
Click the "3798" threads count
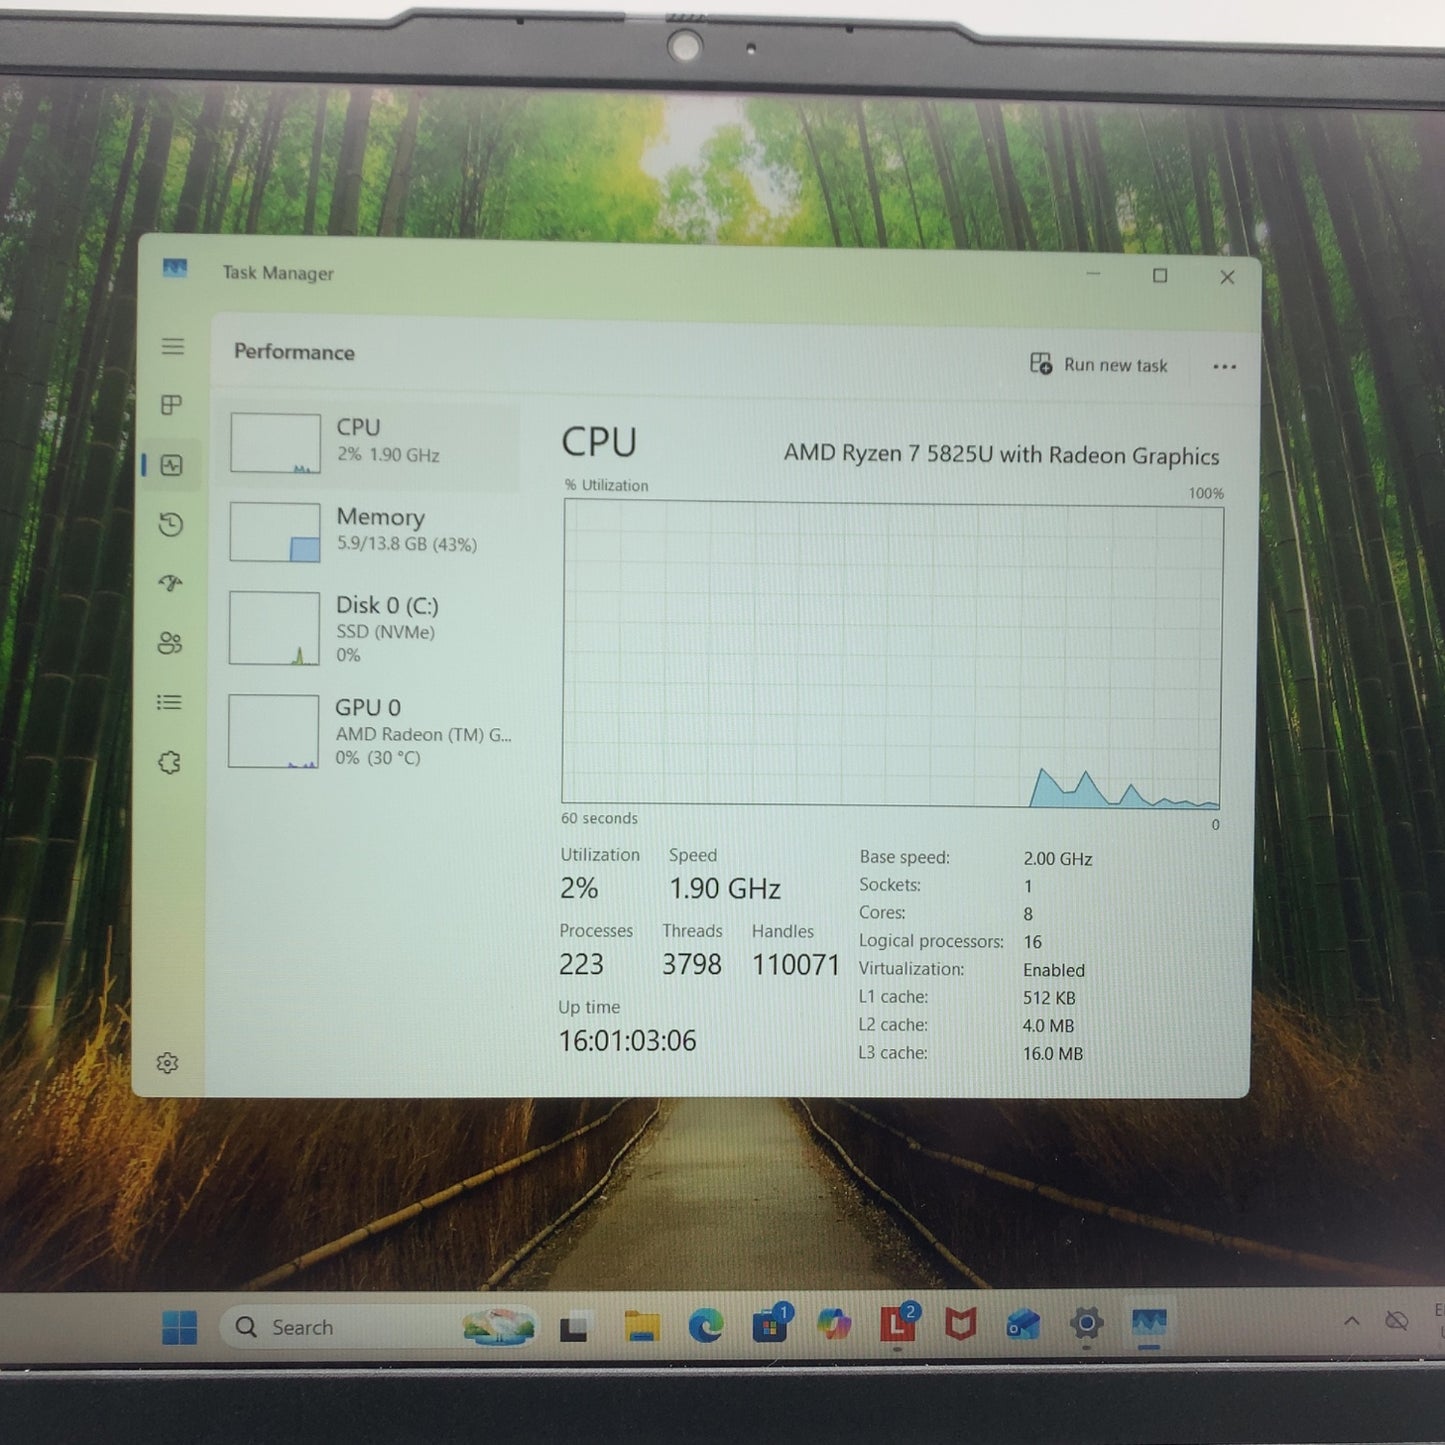(x=692, y=964)
